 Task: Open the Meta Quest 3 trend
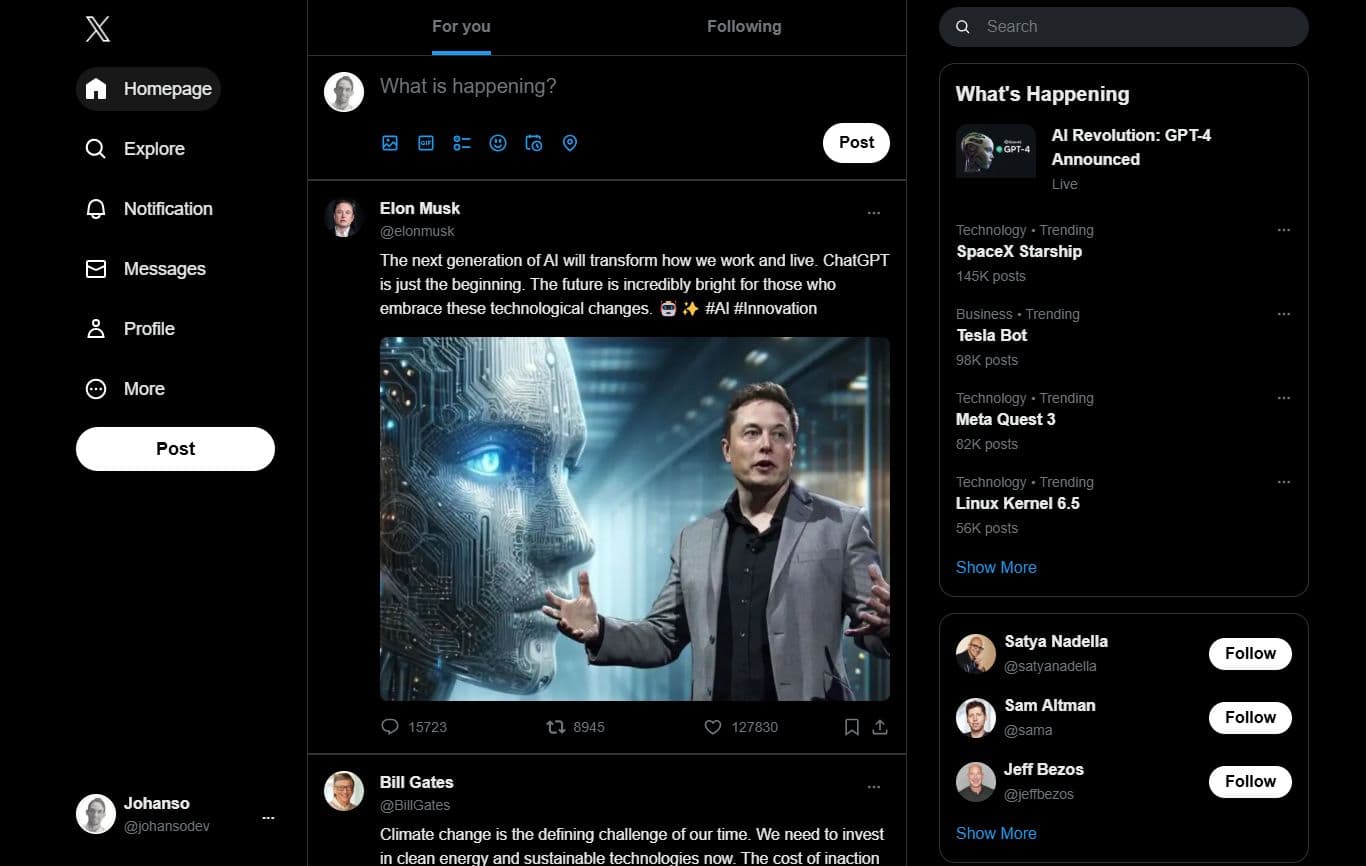[x=1006, y=420]
